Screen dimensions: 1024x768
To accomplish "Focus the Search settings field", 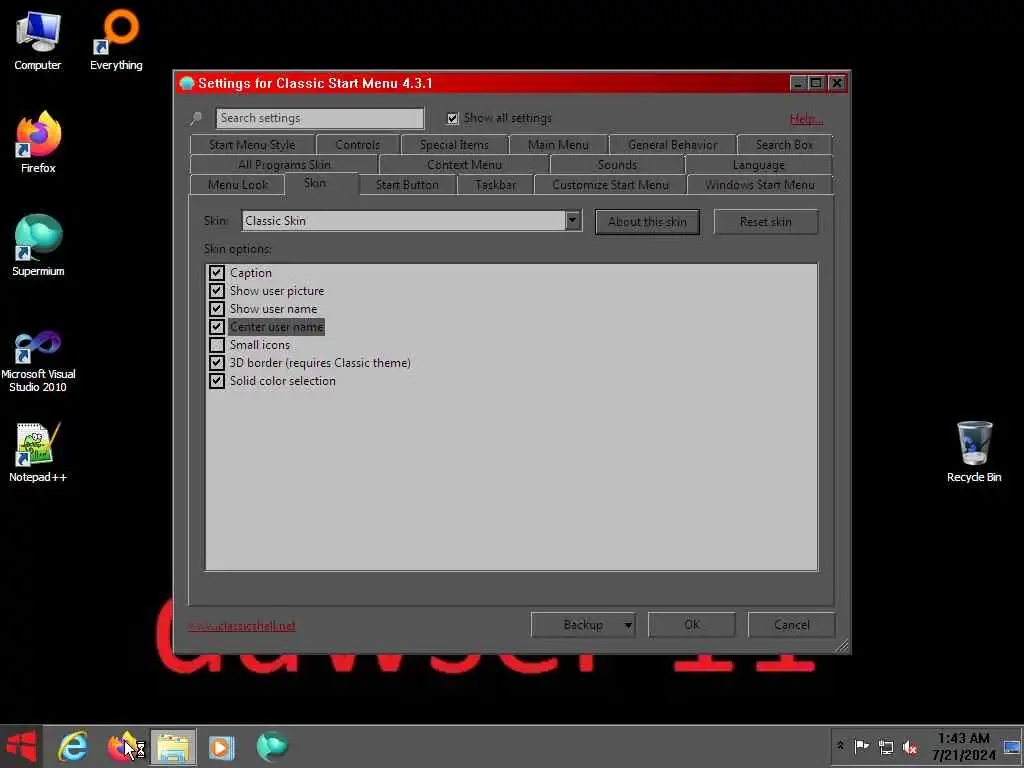I will click(320, 118).
